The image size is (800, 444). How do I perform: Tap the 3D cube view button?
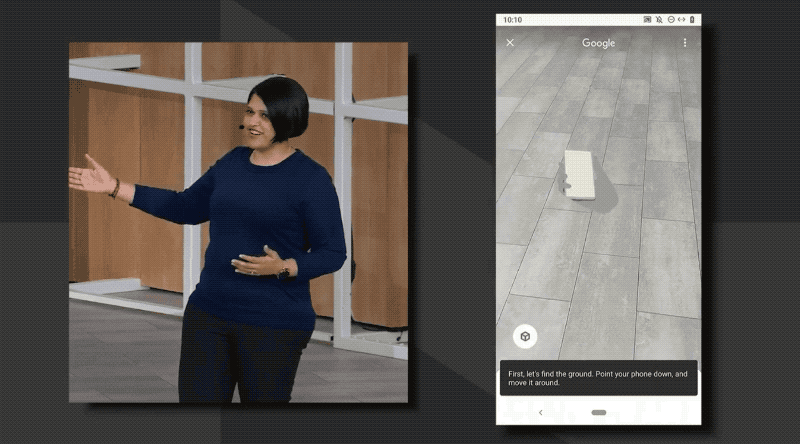click(525, 336)
